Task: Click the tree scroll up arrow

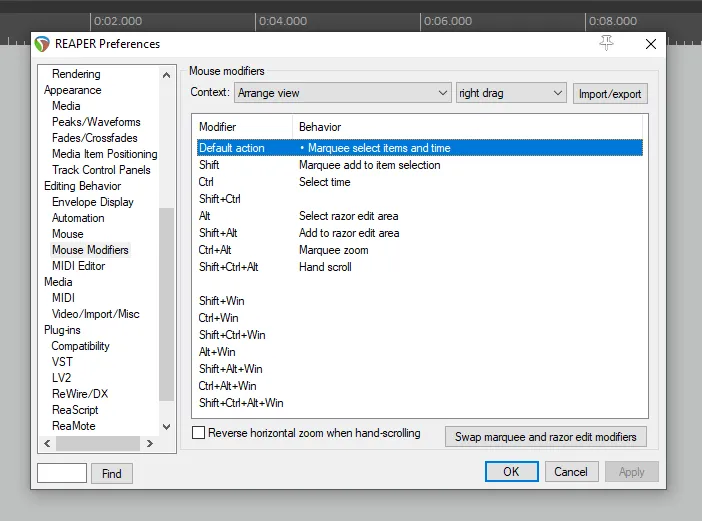Action: tap(166, 75)
